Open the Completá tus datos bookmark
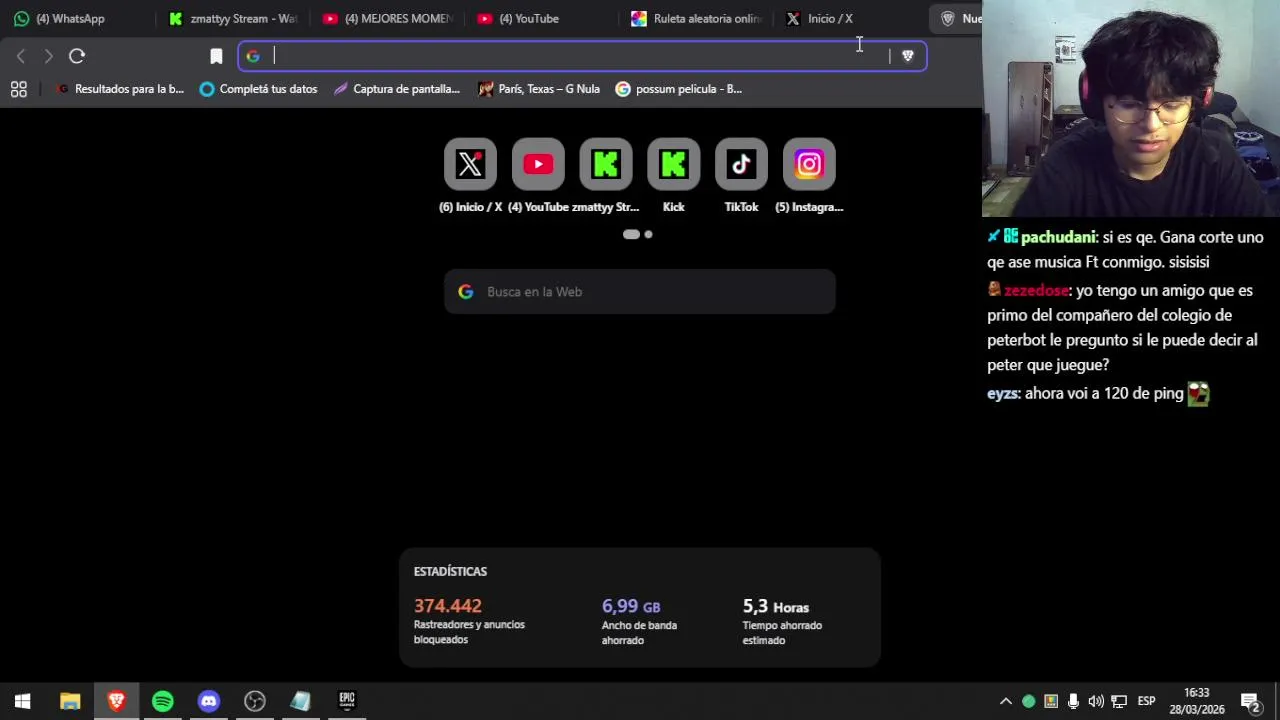 click(258, 89)
